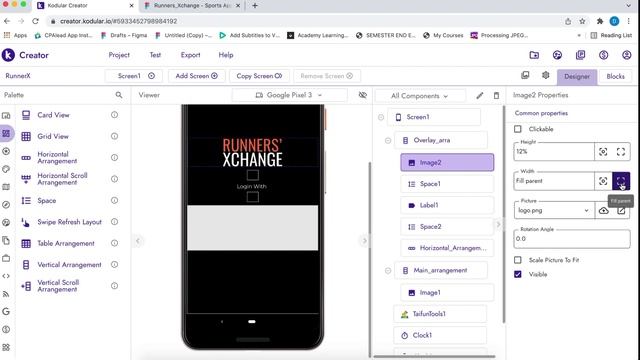The width and height of the screenshot is (640, 360).
Task: Rename component with pencil icon
Action: [480, 96]
